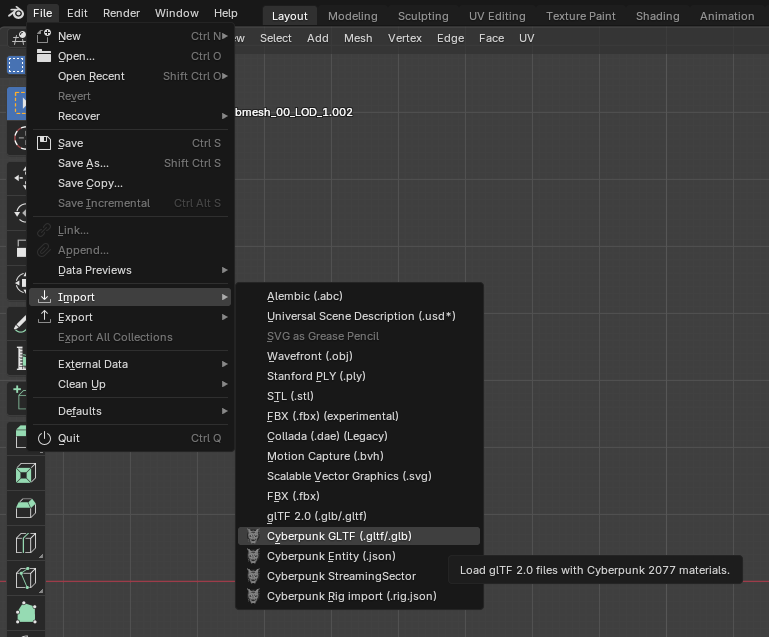Screen dimensions: 769x637
Task: Click the Blender logo icon
Action: pyautogui.click(x=14, y=13)
